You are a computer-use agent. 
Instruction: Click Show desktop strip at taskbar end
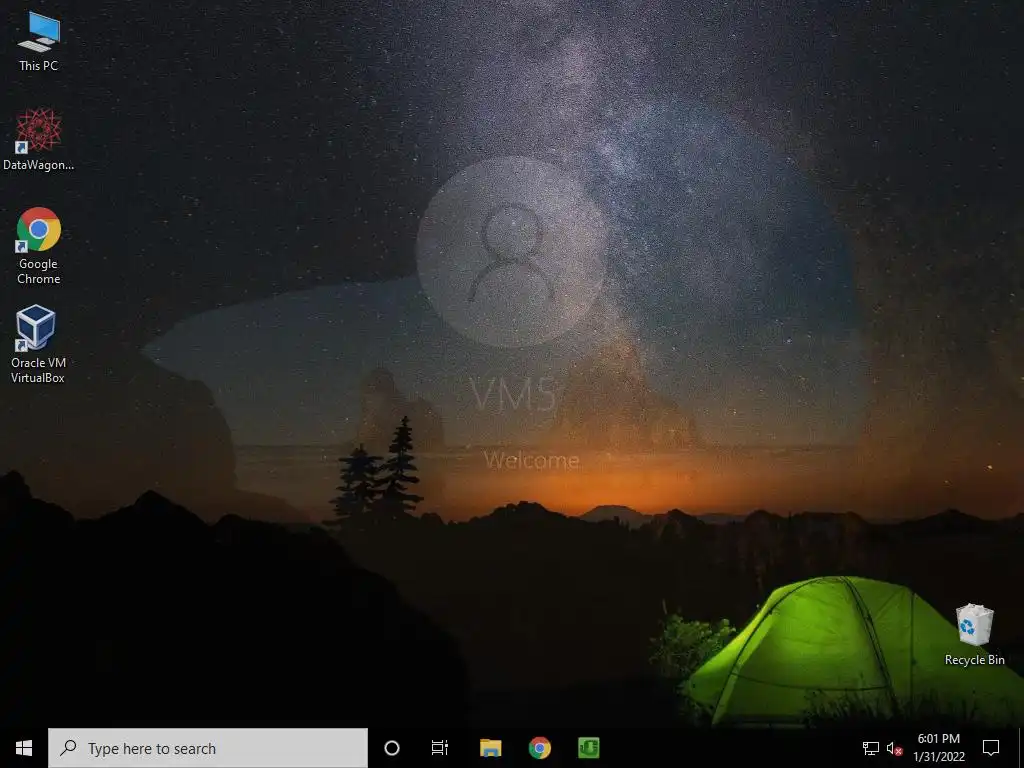pyautogui.click(x=1021, y=748)
